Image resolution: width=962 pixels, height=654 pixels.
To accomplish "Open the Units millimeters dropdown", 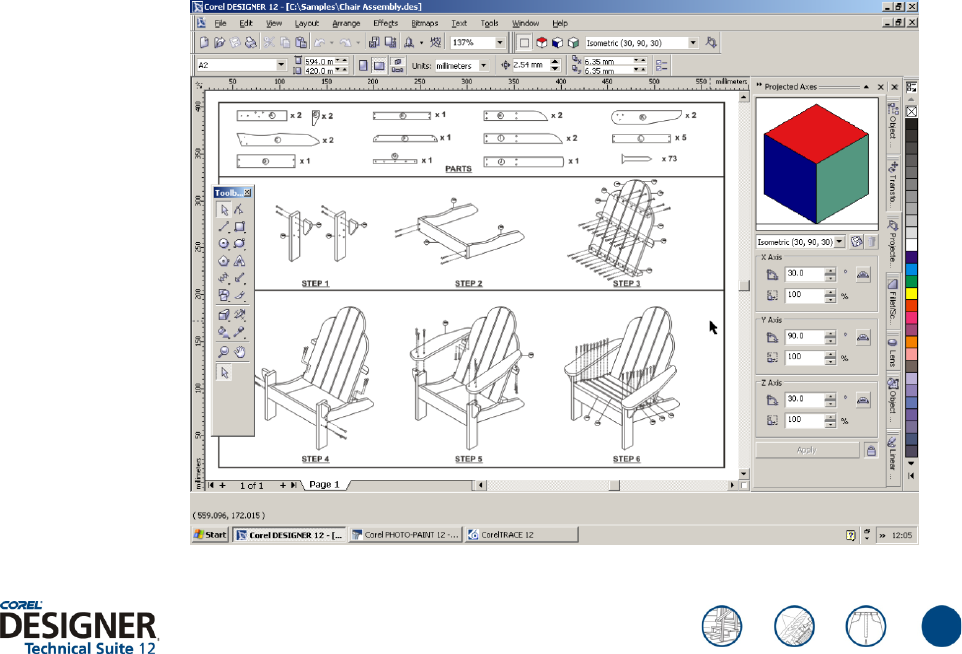I will pyautogui.click(x=483, y=65).
